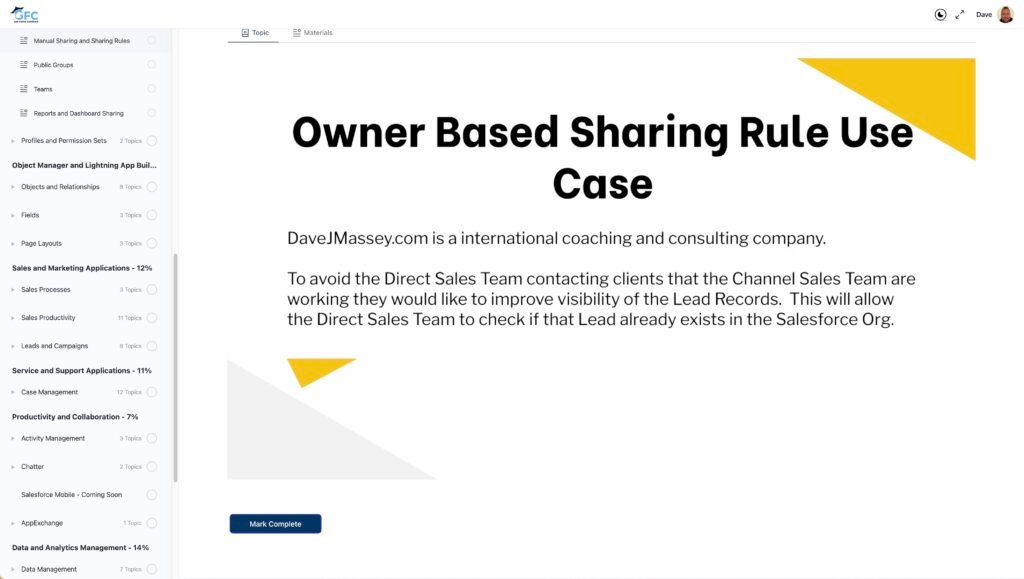Select the Data Management section row
1024x579 pixels.
pos(84,569)
